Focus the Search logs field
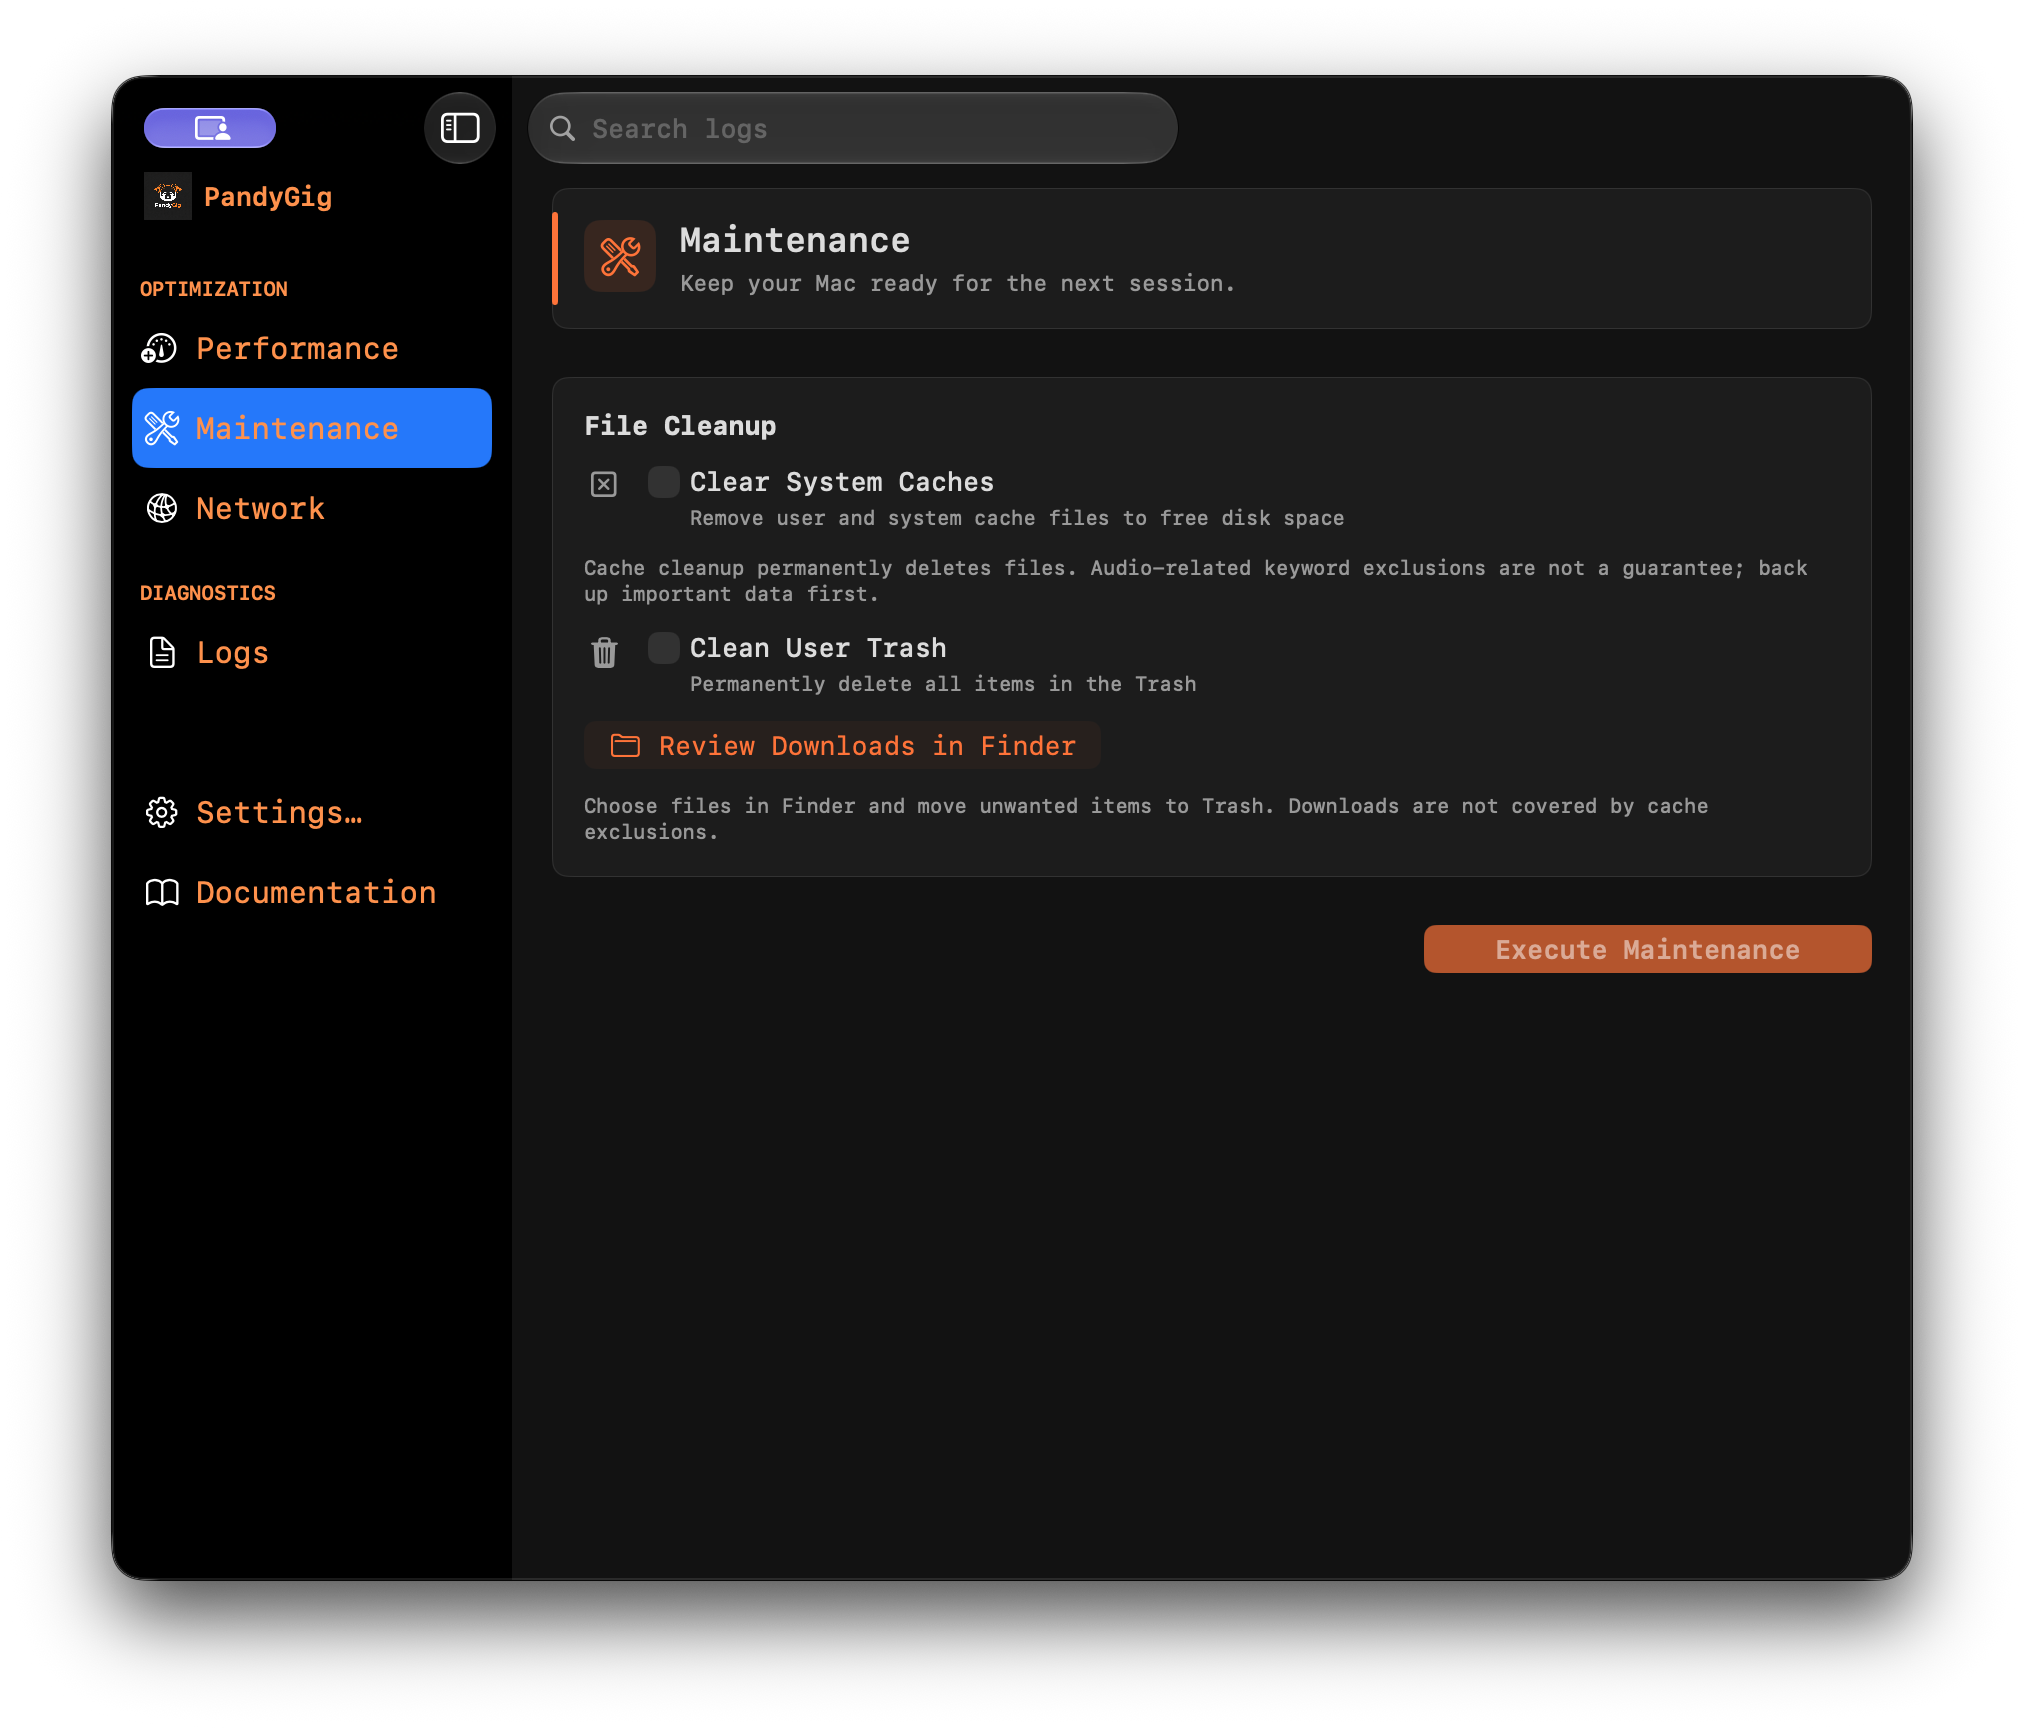Screen dimensions: 2024x1728 point(852,128)
